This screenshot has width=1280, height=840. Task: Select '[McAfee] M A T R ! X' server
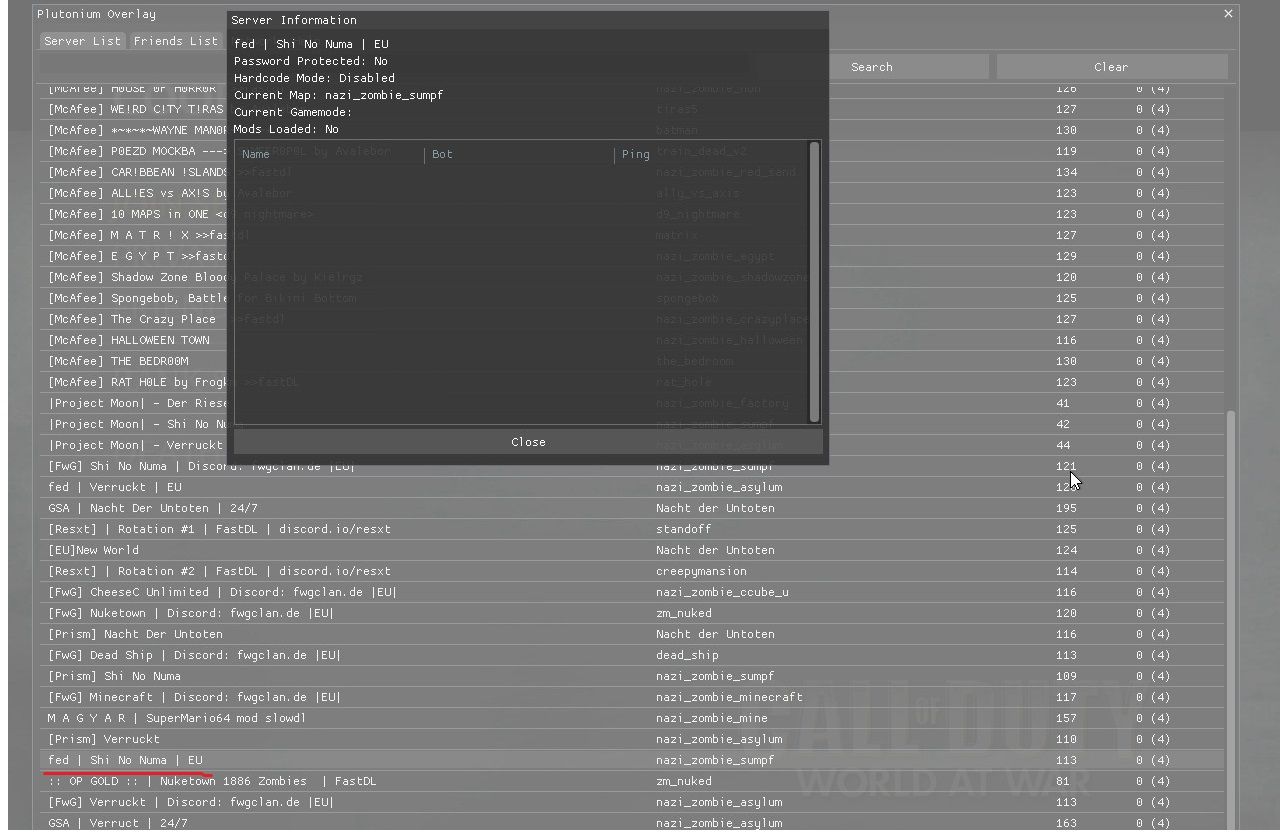point(134,235)
